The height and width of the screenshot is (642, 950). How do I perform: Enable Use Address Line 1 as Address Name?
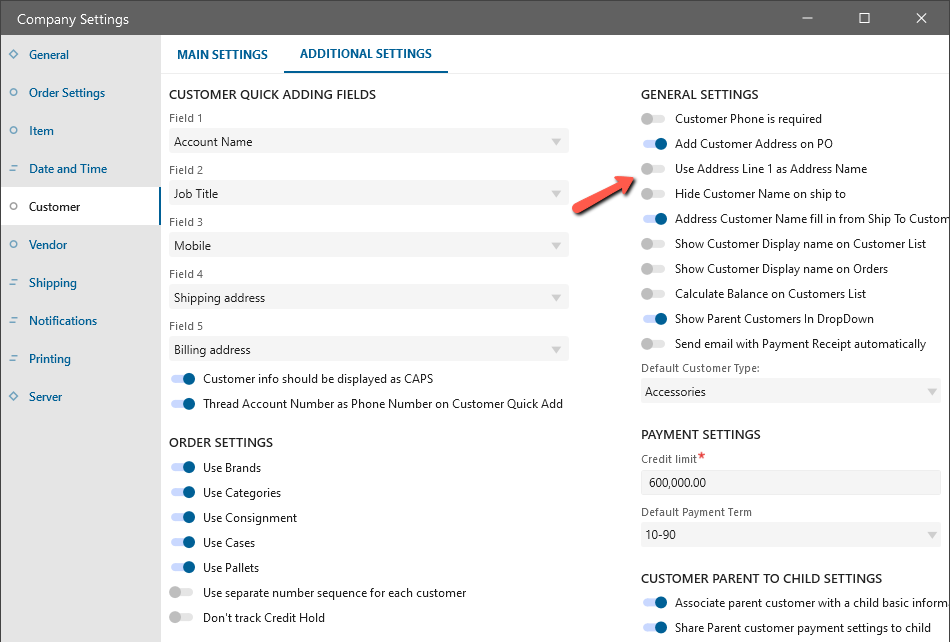tap(654, 169)
